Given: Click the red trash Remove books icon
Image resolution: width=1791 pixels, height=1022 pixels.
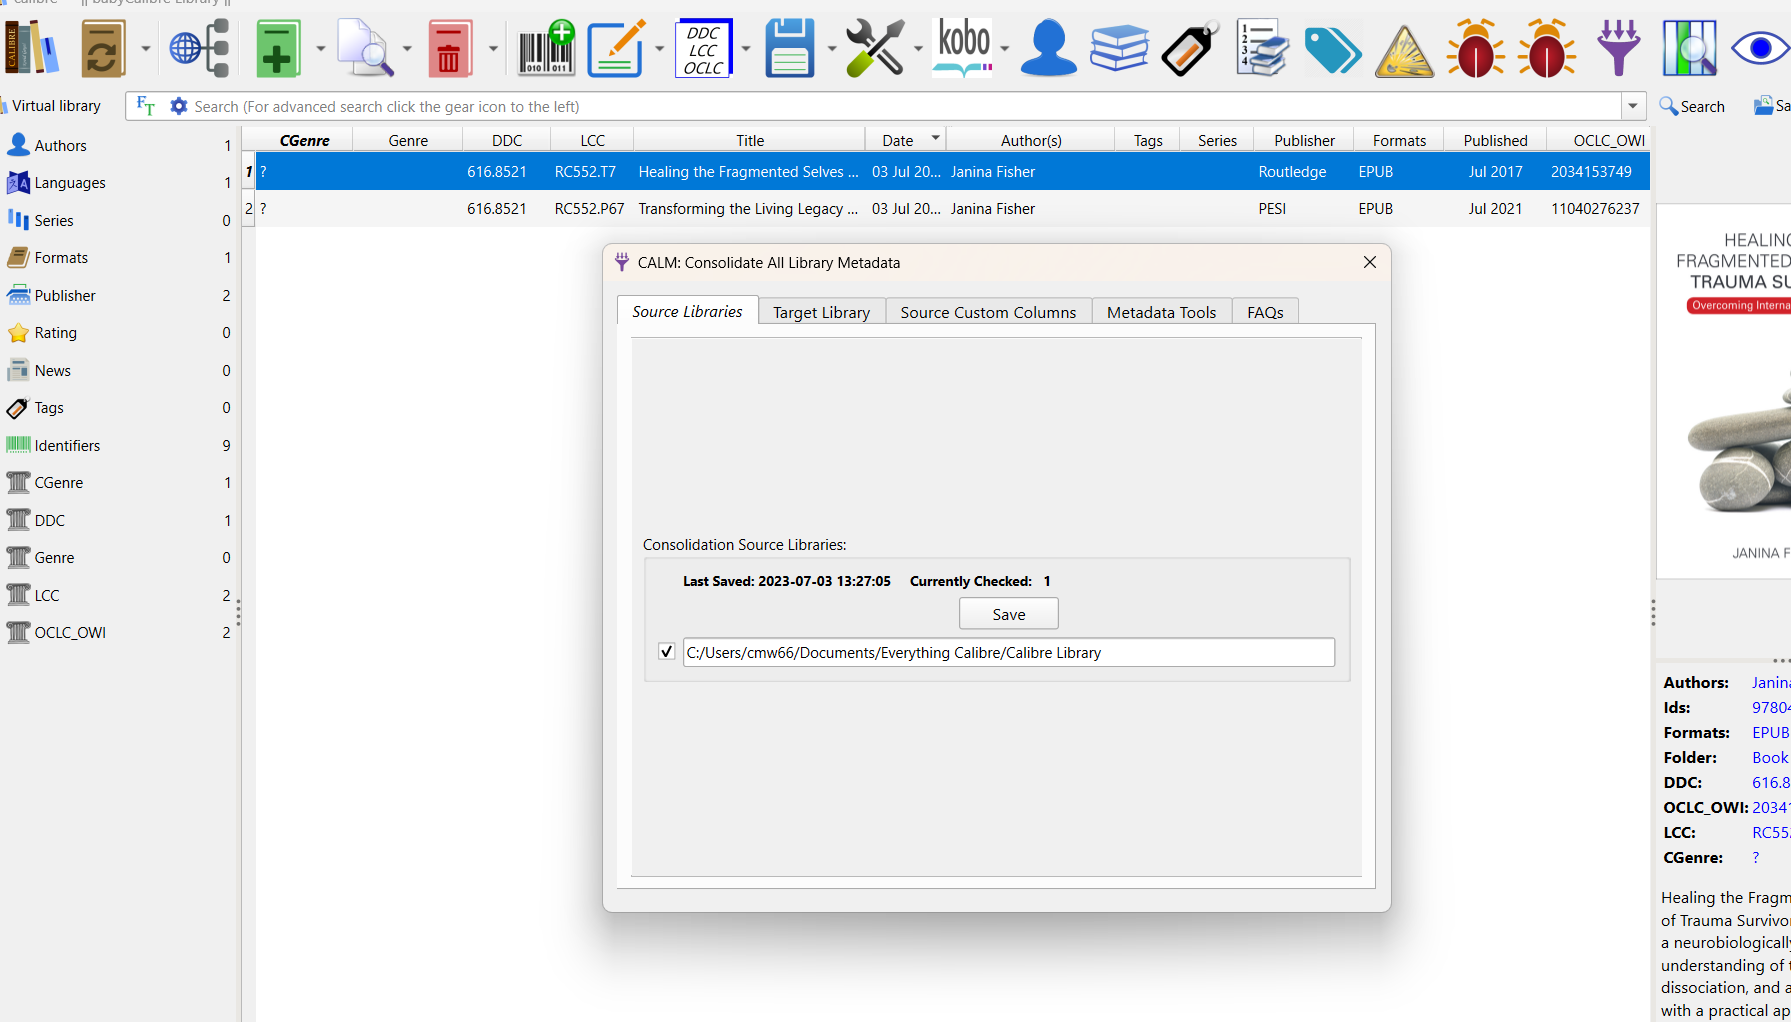Looking at the screenshot, I should pos(449,48).
